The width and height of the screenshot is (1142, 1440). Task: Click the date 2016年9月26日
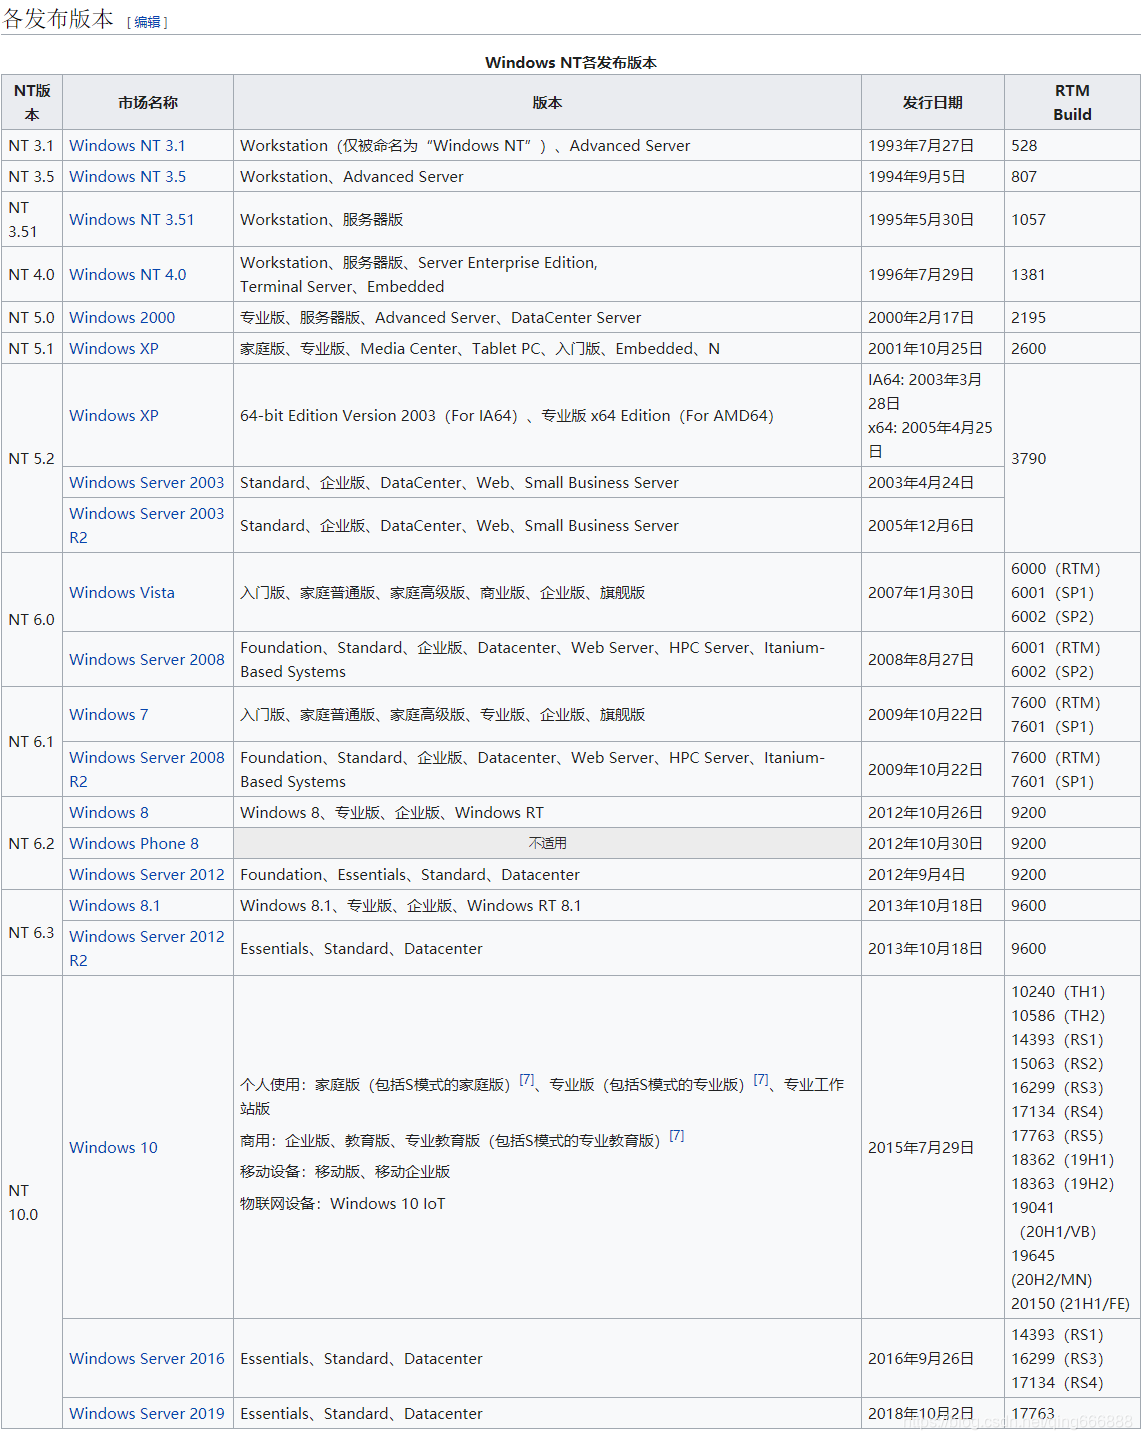tap(921, 1358)
